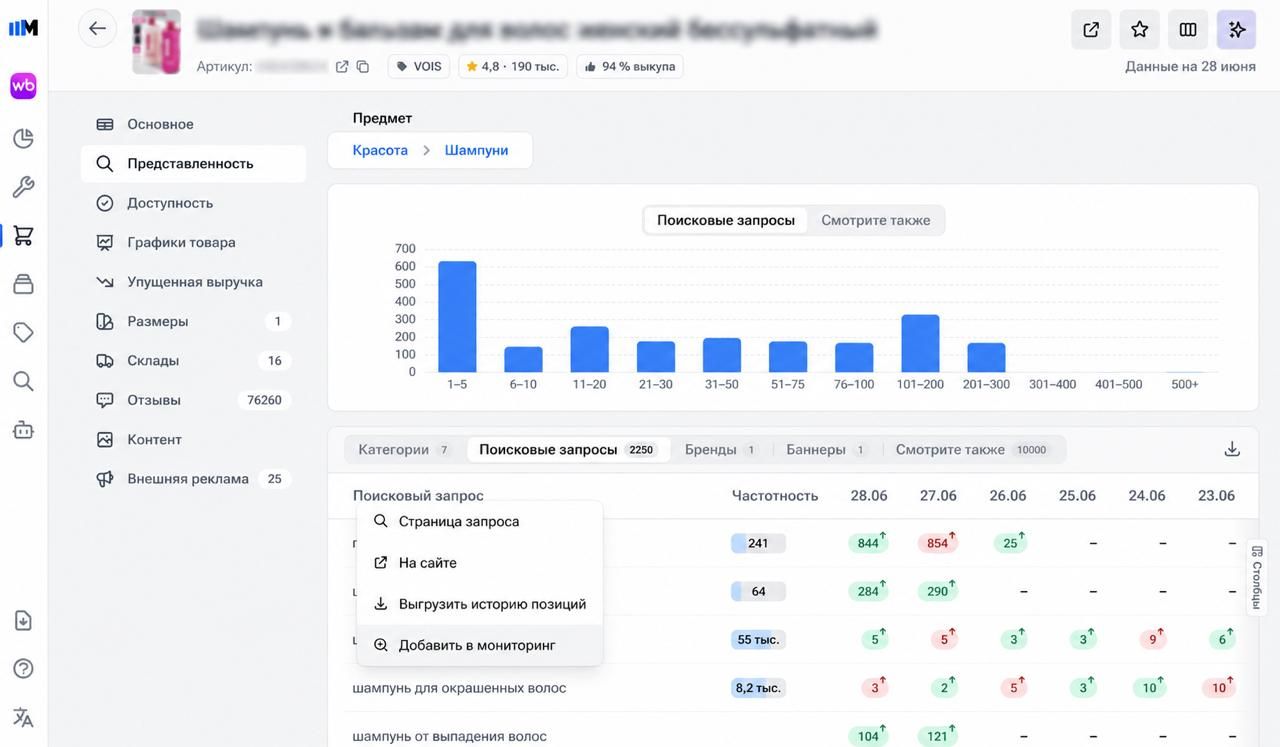Open Упущенная выручка in sidebar
Image resolution: width=1280 pixels, height=747 pixels.
[x=194, y=282]
